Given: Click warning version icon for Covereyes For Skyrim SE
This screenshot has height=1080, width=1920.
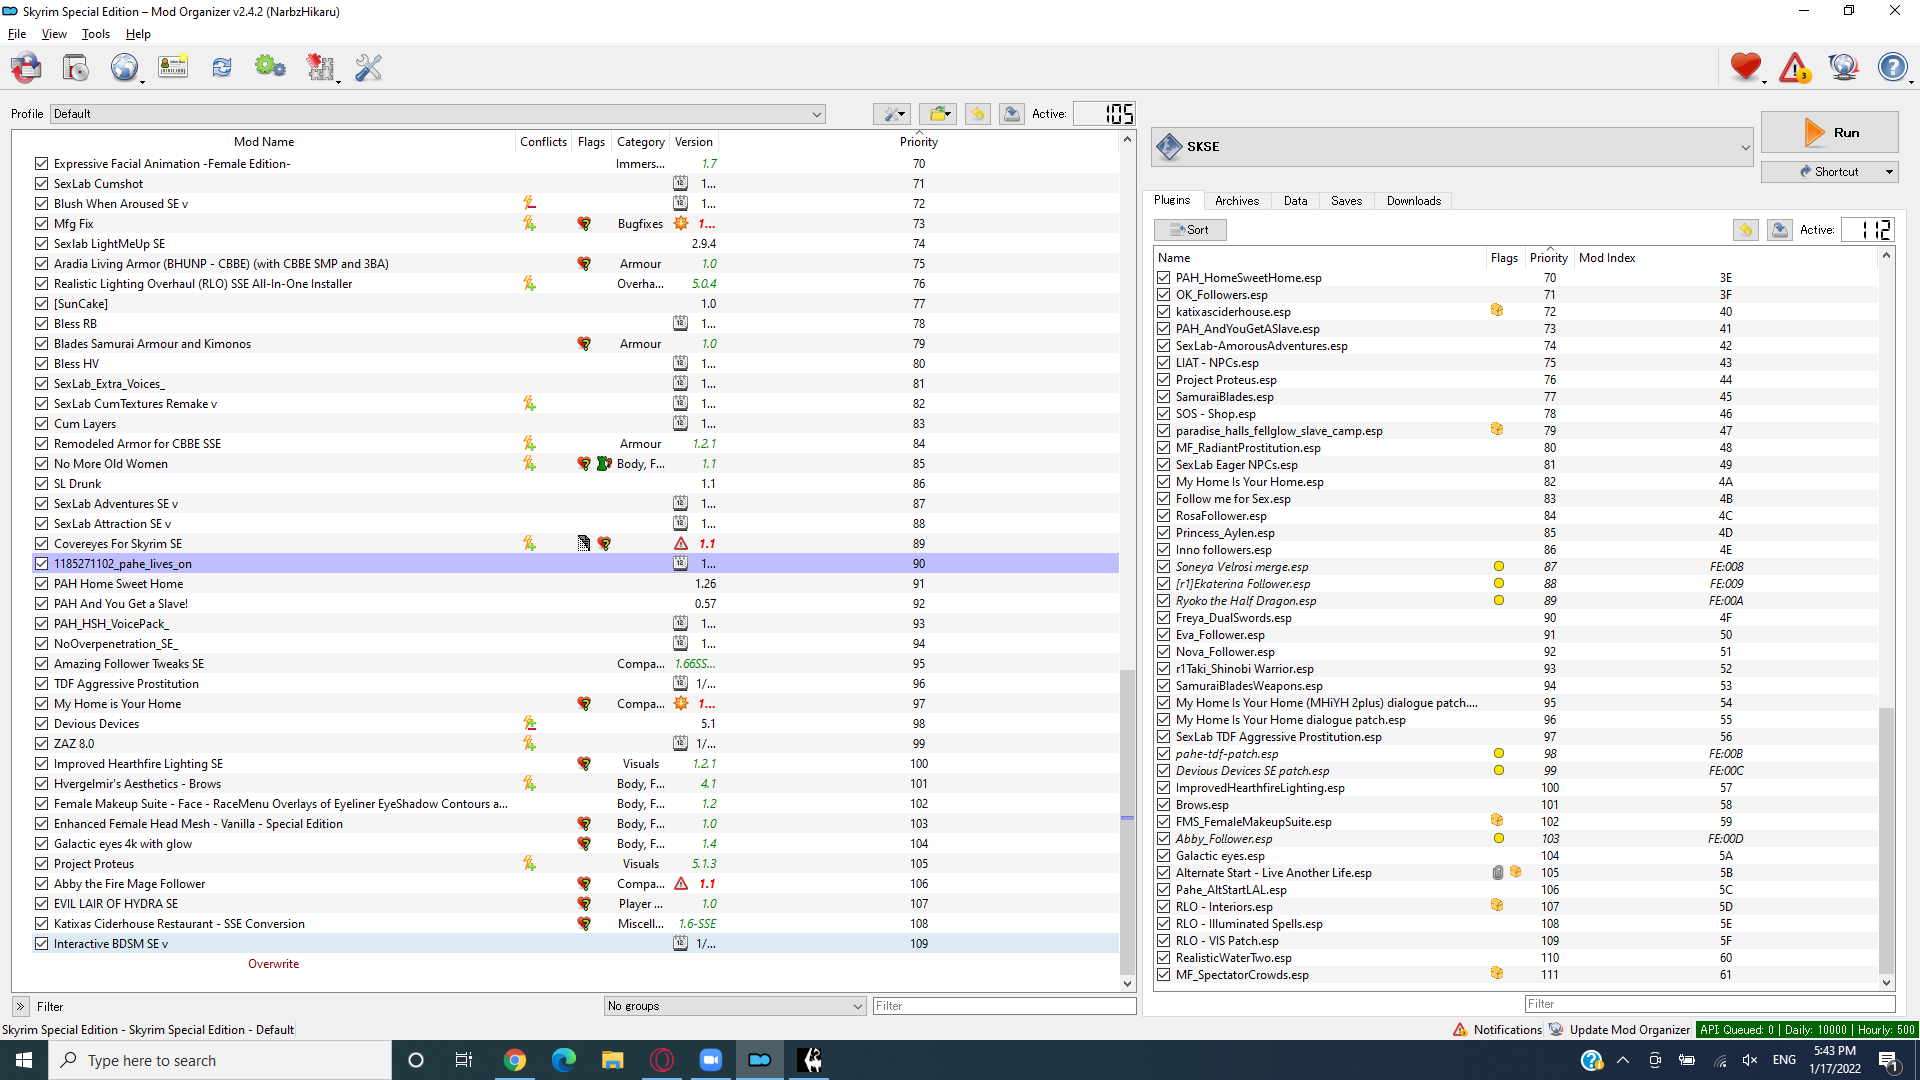Looking at the screenshot, I should tap(681, 544).
